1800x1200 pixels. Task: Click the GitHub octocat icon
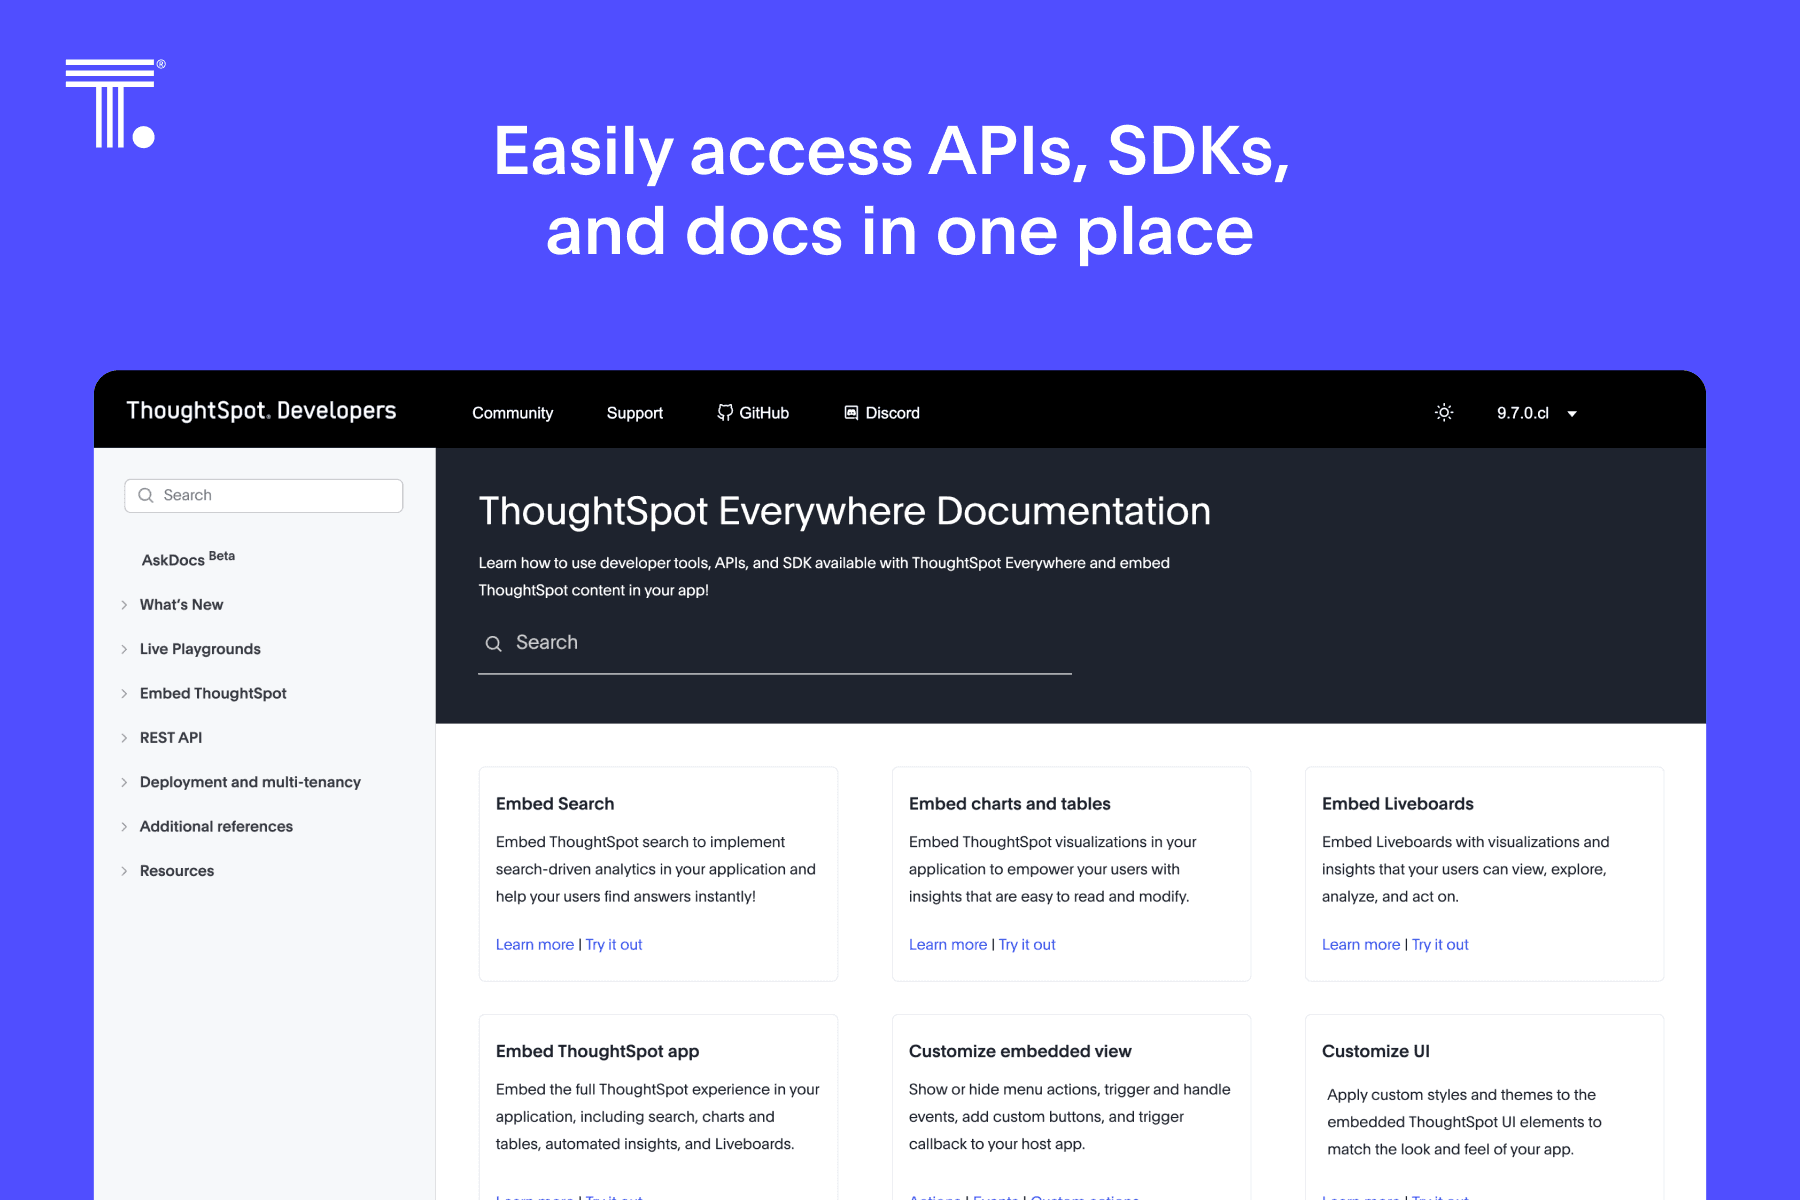pos(725,413)
